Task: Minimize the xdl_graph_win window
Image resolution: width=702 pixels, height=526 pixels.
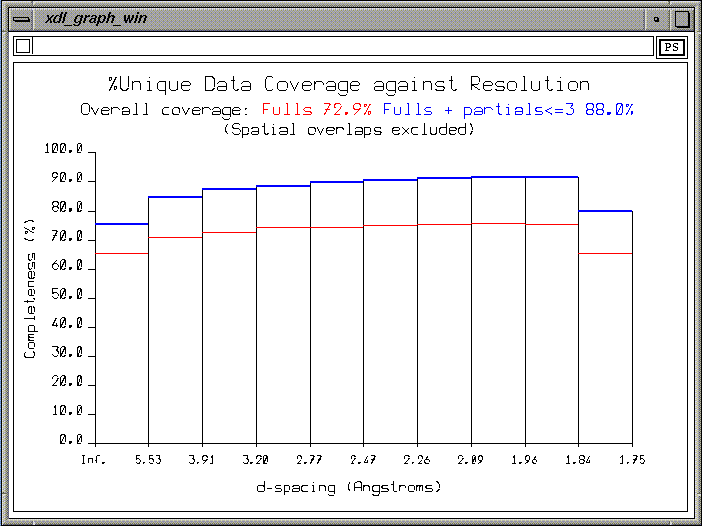Action: (x=657, y=18)
